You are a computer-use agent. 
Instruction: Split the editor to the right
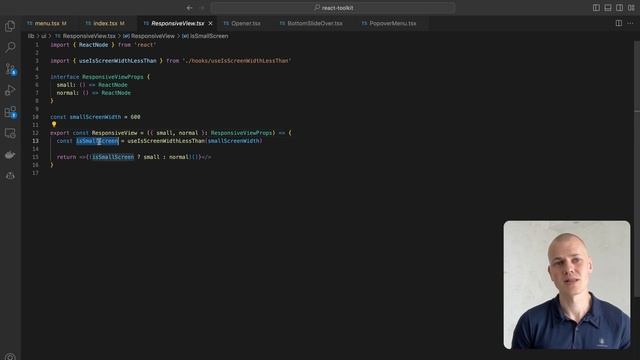(619, 23)
